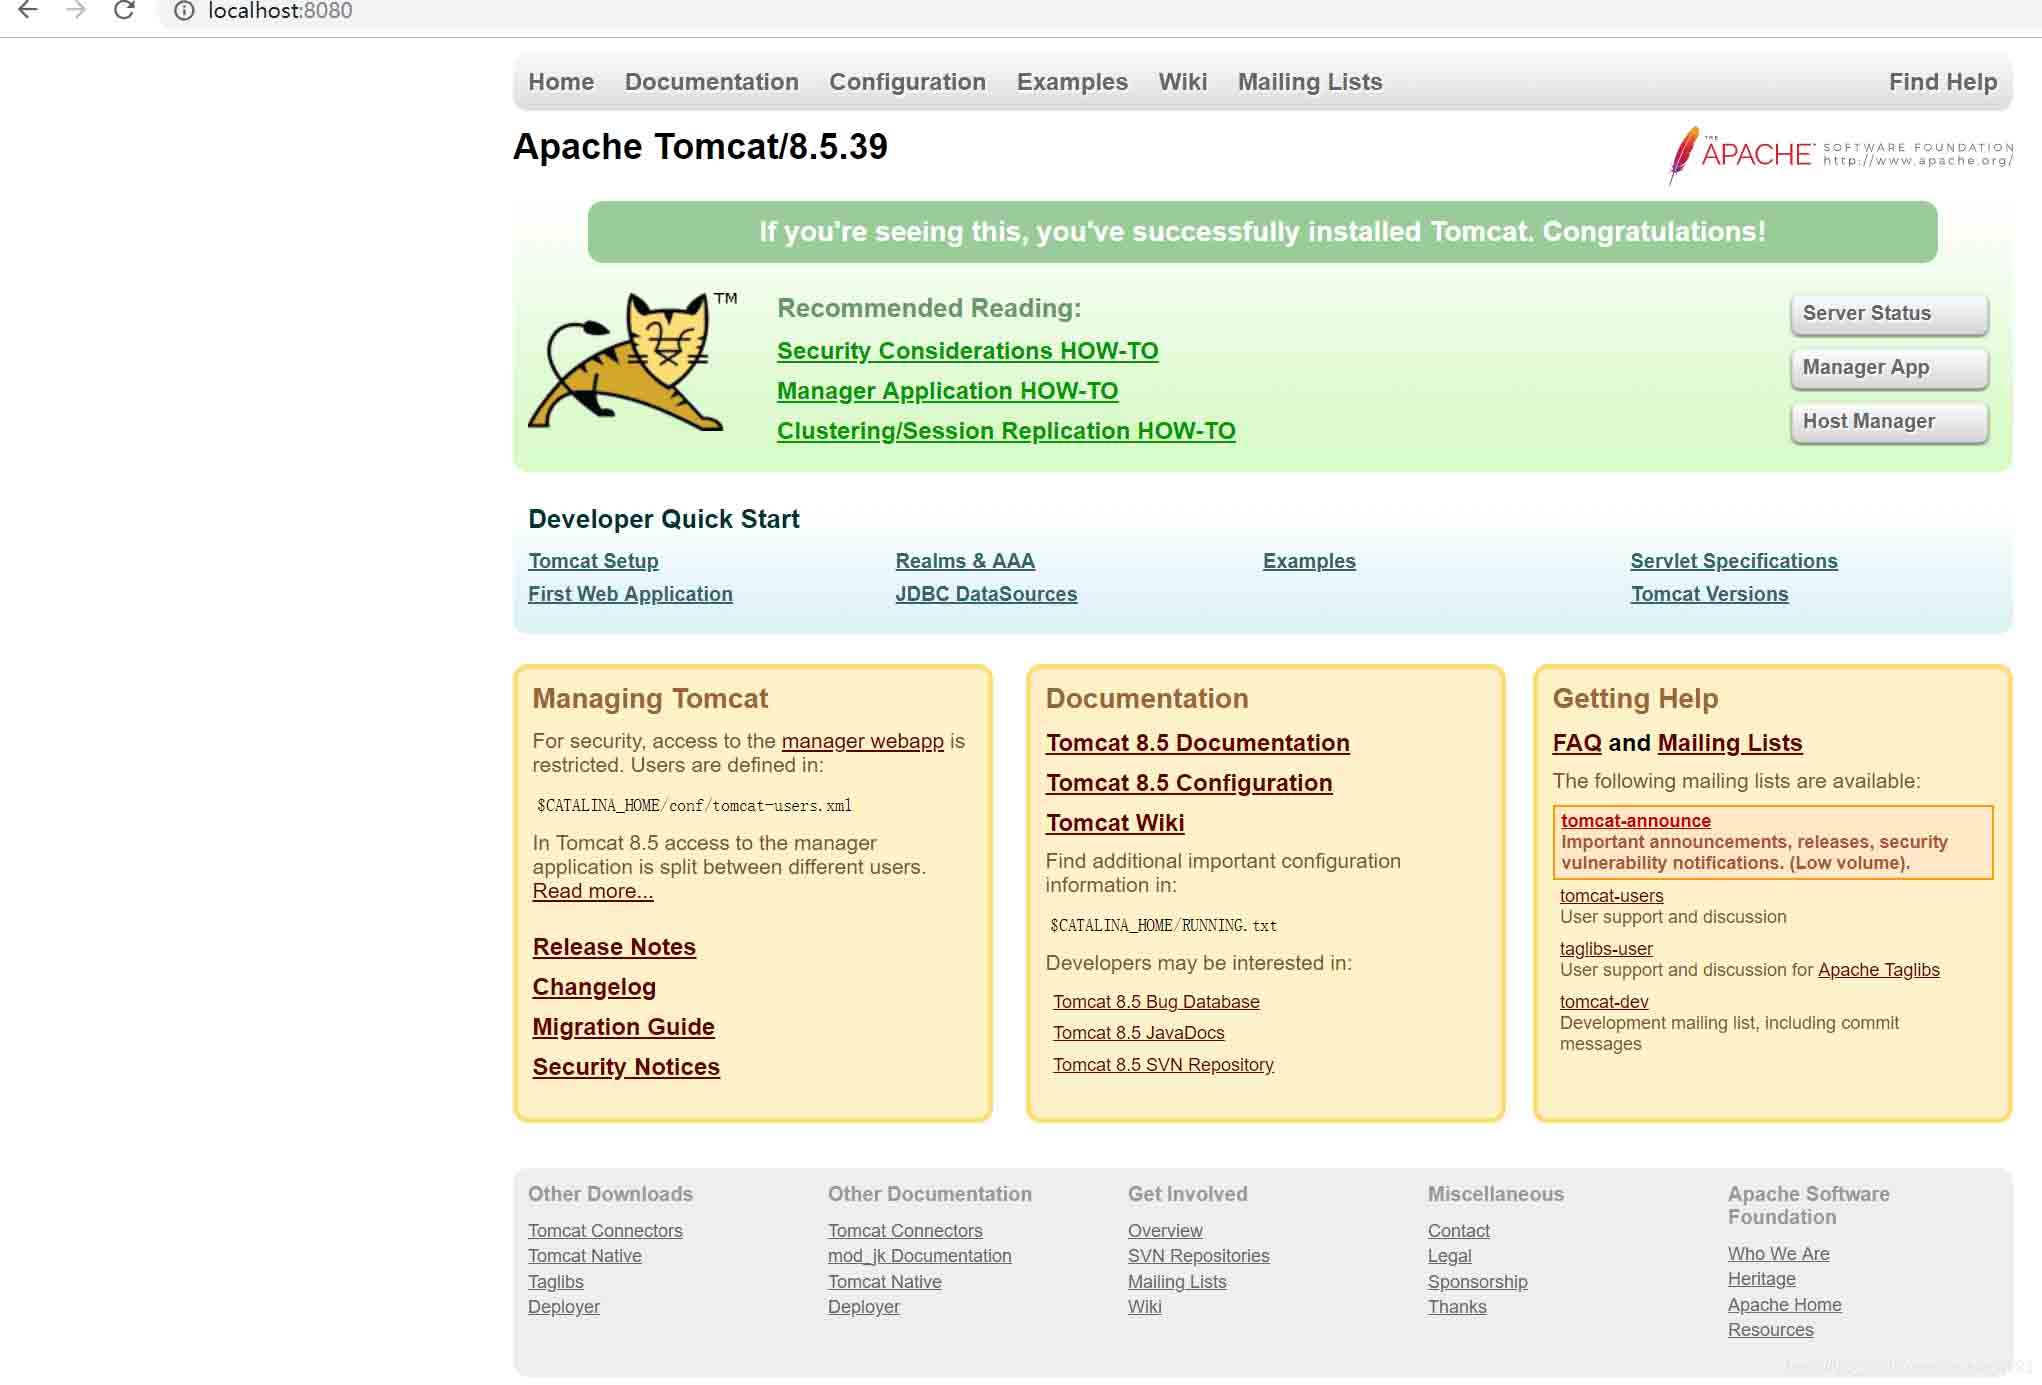
Task: Open the tomcat-users mailing list link
Action: [1611, 896]
